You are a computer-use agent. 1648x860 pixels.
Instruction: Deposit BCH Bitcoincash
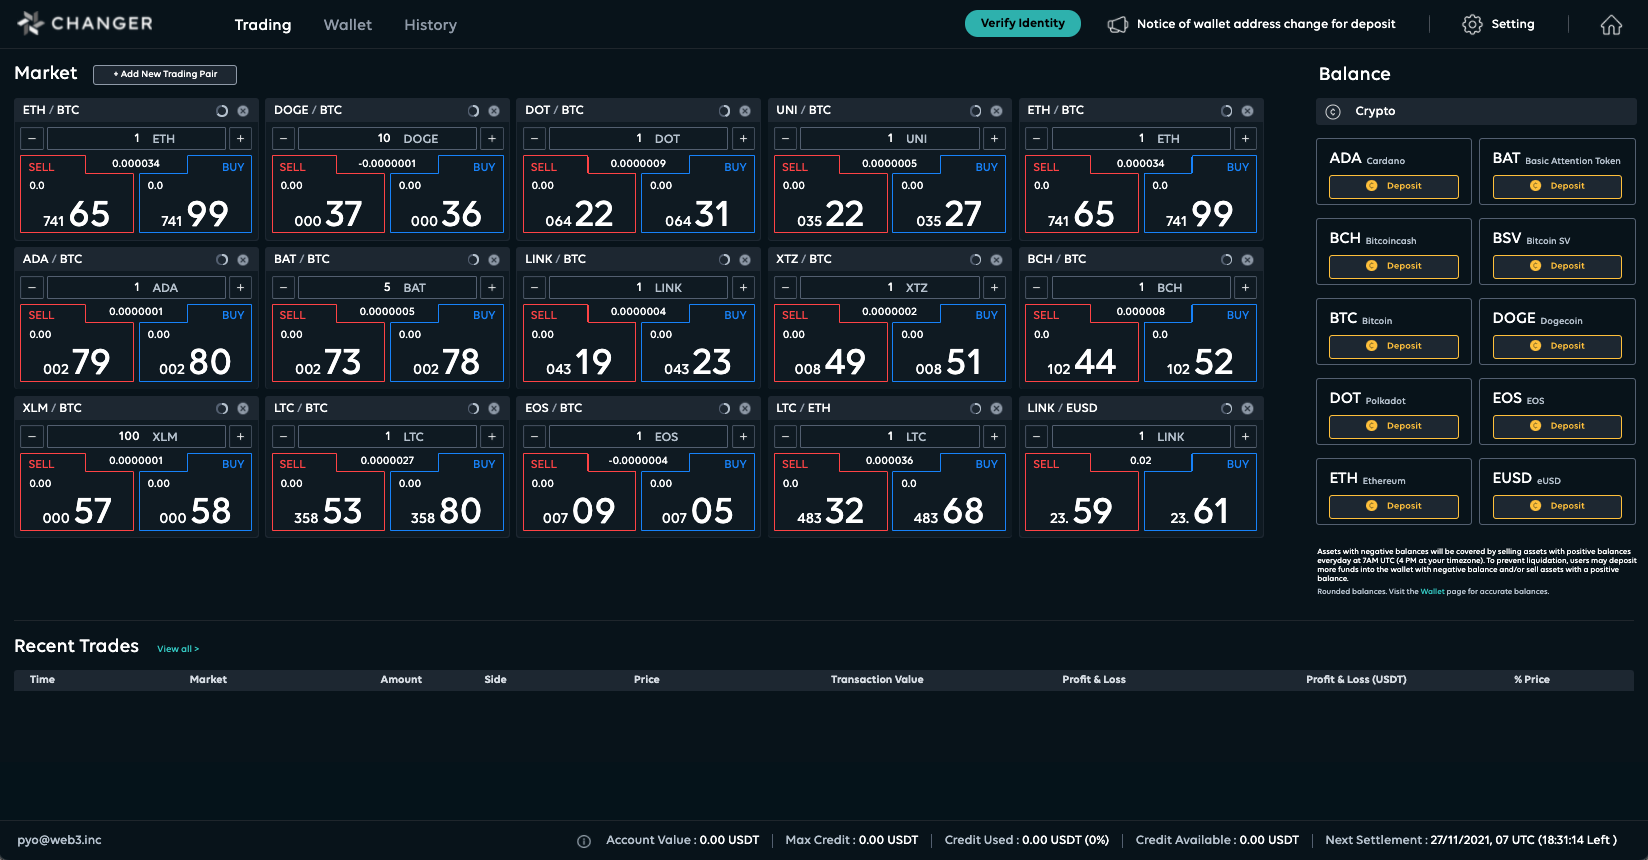[1394, 266]
